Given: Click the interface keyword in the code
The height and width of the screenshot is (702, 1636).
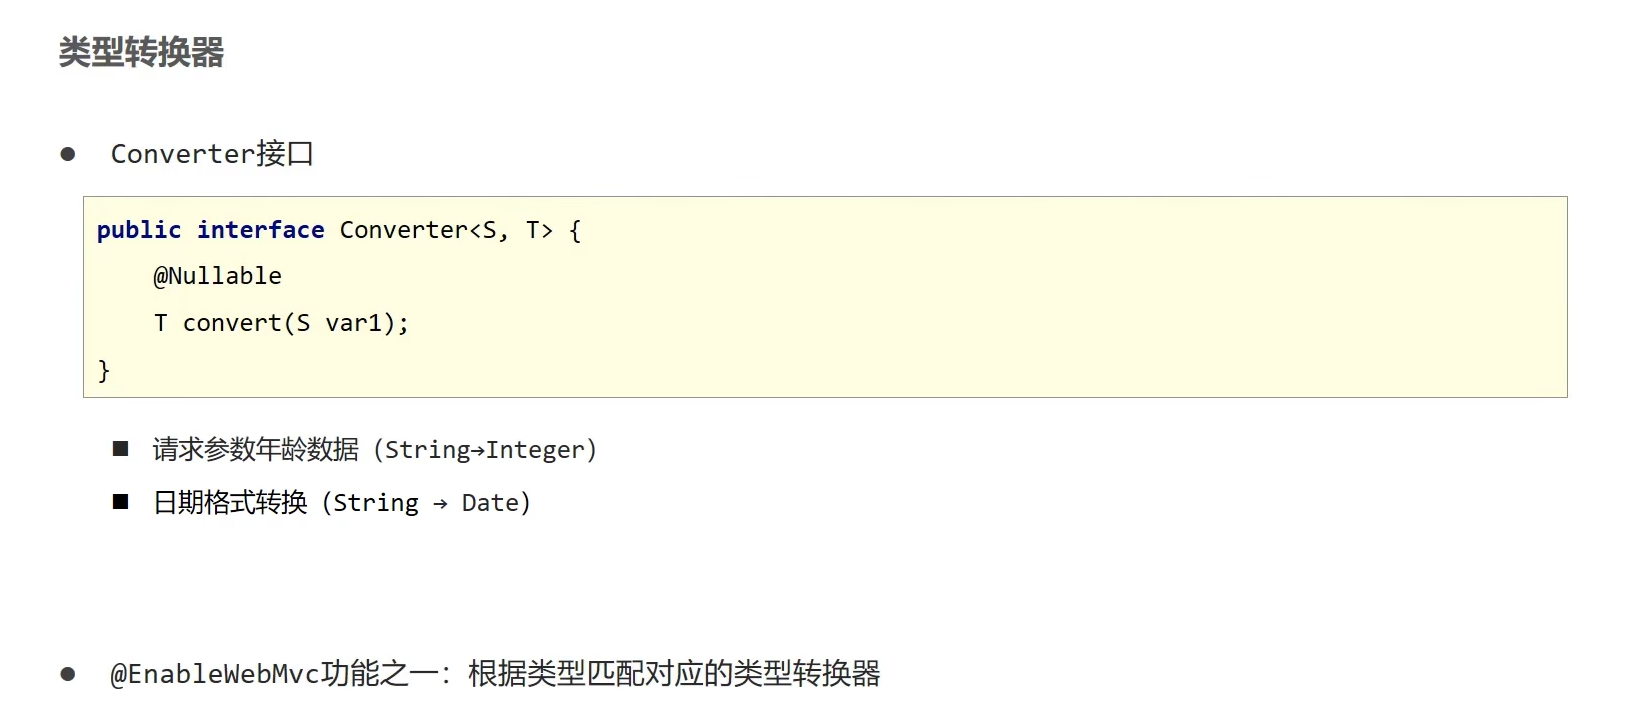Looking at the screenshot, I should click(260, 230).
